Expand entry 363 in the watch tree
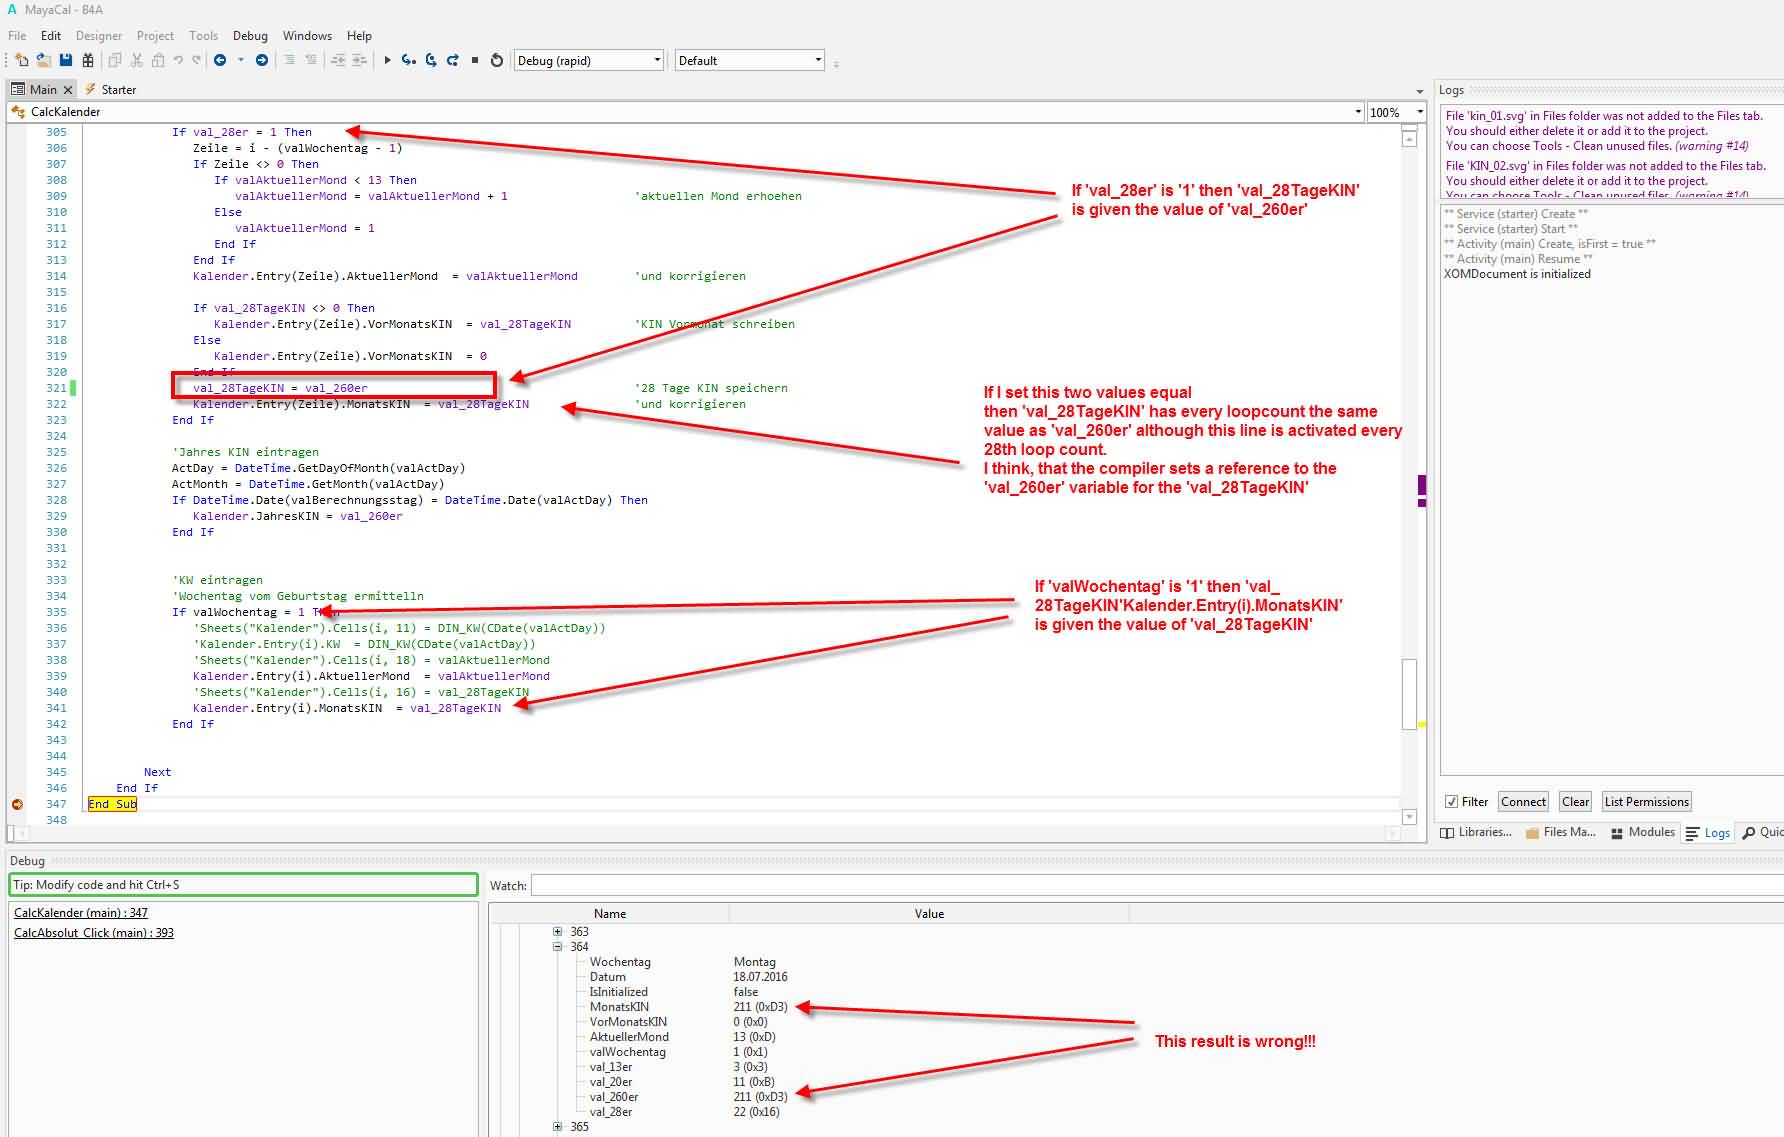The image size is (1784, 1137). [558, 932]
